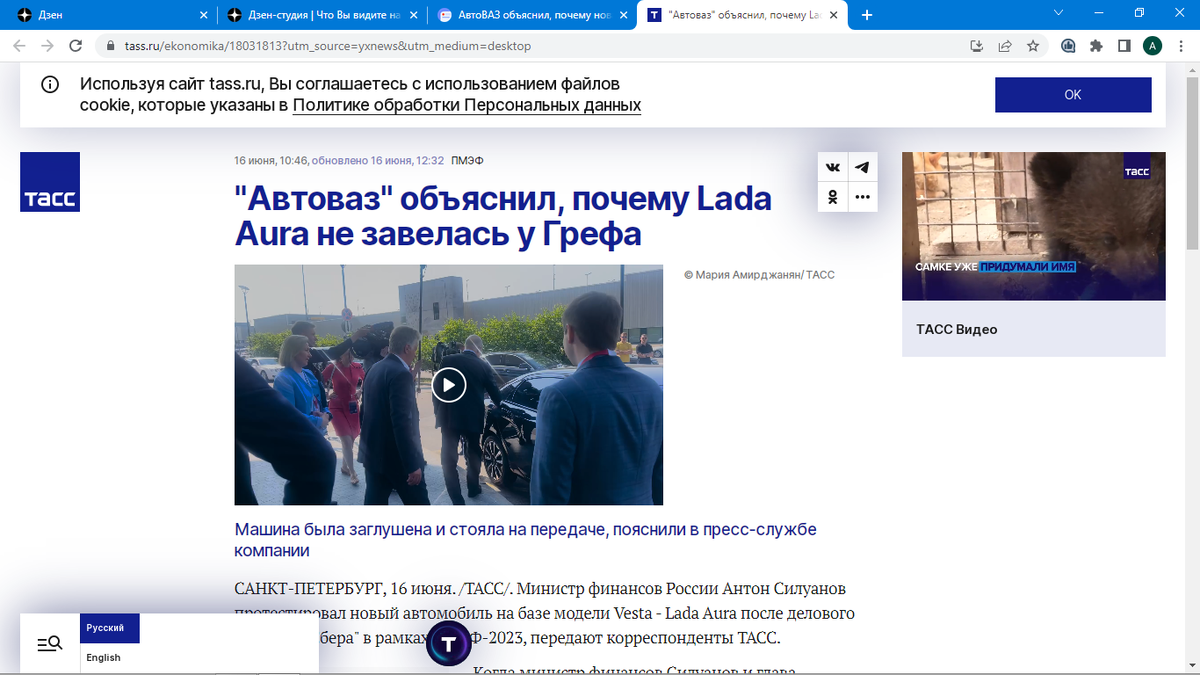Close the 'Дзен-студия' tab
Image resolution: width=1200 pixels, height=675 pixels.
(x=414, y=15)
